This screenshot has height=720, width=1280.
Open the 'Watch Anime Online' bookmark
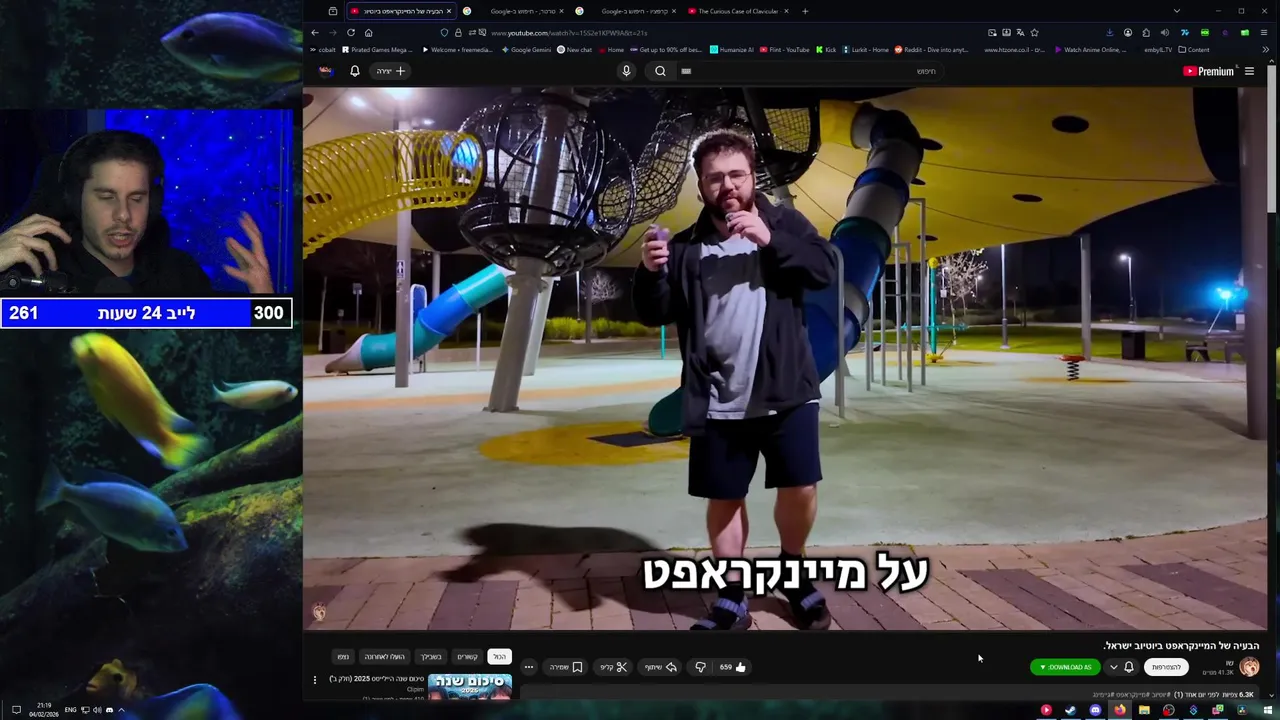pyautogui.click(x=1090, y=50)
